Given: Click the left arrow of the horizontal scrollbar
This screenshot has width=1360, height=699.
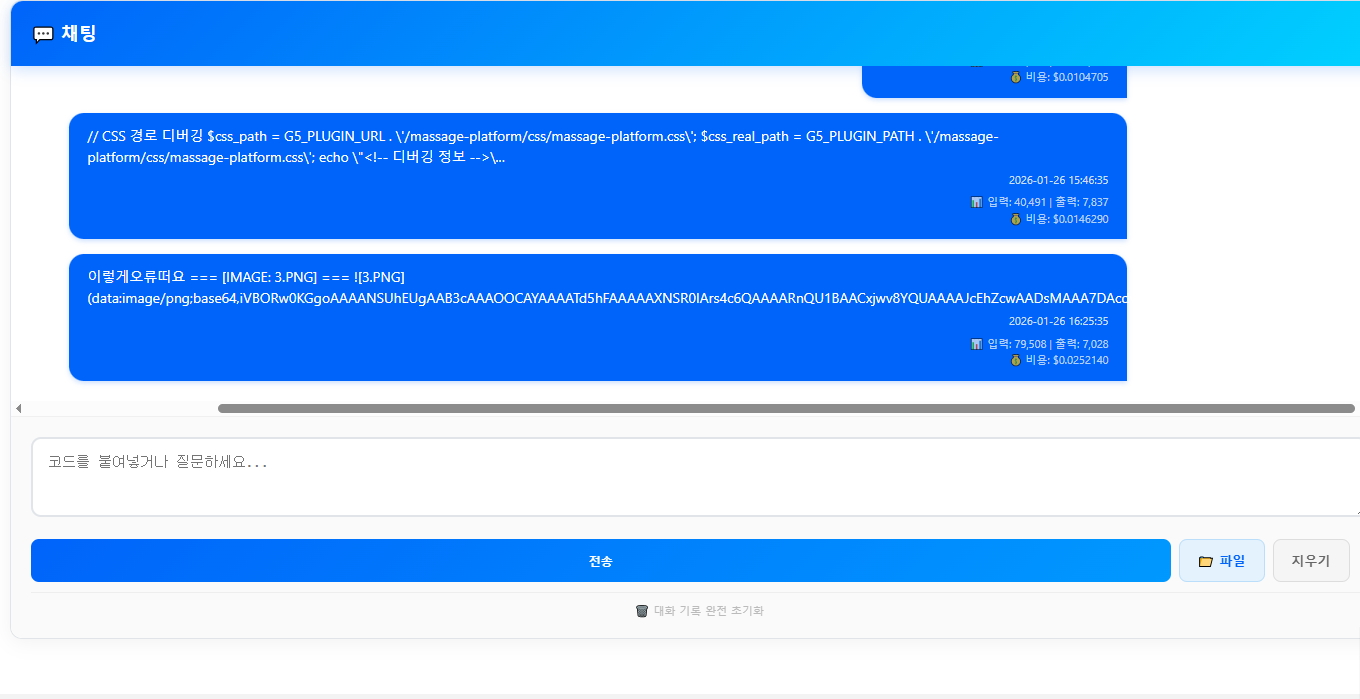Looking at the screenshot, I should click(18, 408).
